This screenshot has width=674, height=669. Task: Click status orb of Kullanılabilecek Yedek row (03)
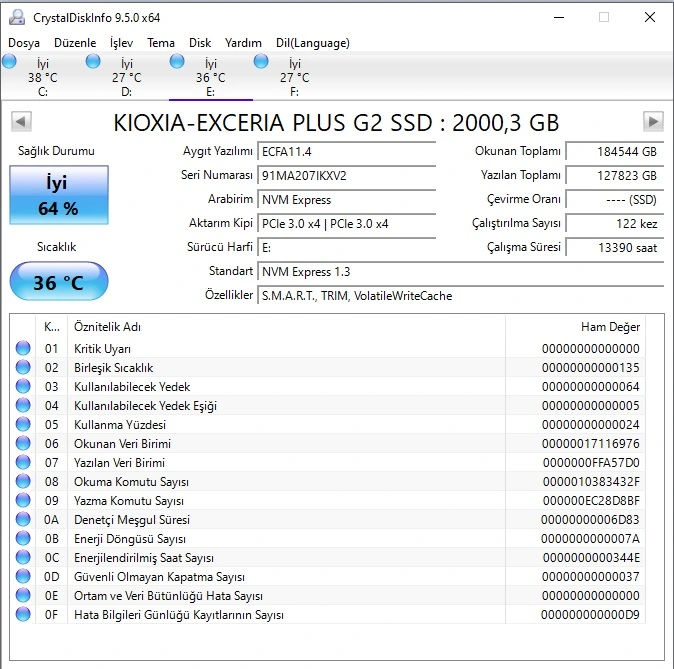click(x=23, y=386)
